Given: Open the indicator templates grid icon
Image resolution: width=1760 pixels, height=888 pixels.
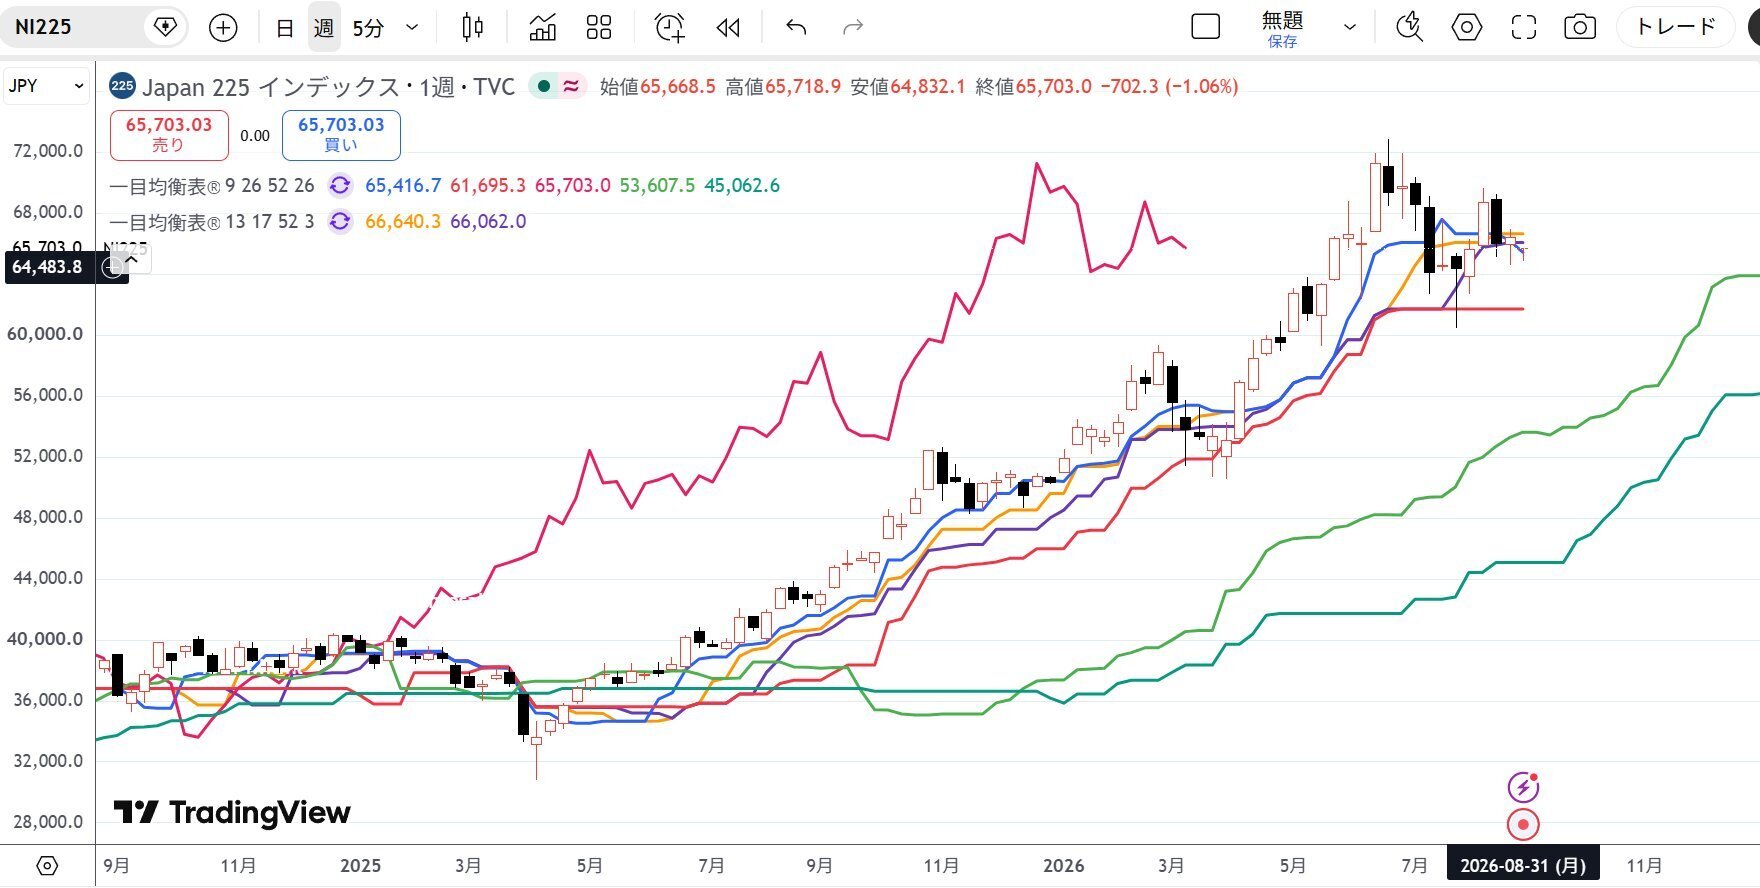Looking at the screenshot, I should click(x=599, y=27).
